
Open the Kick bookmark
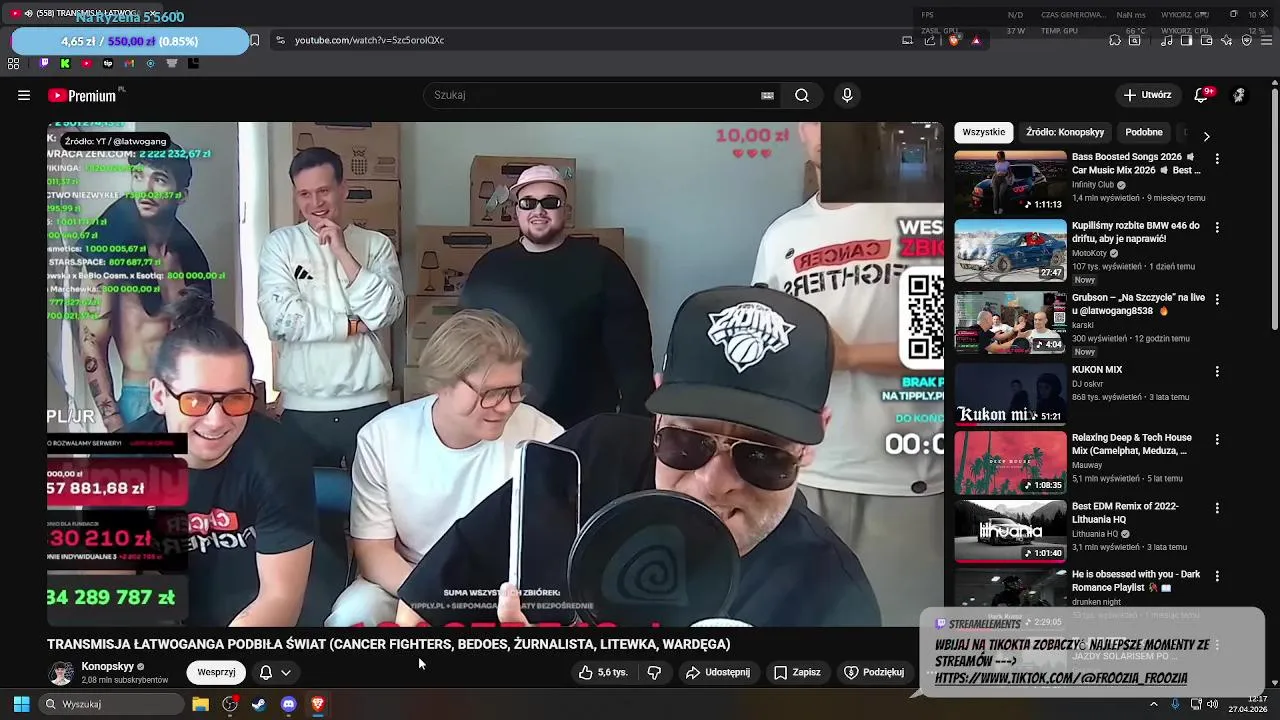65,63
